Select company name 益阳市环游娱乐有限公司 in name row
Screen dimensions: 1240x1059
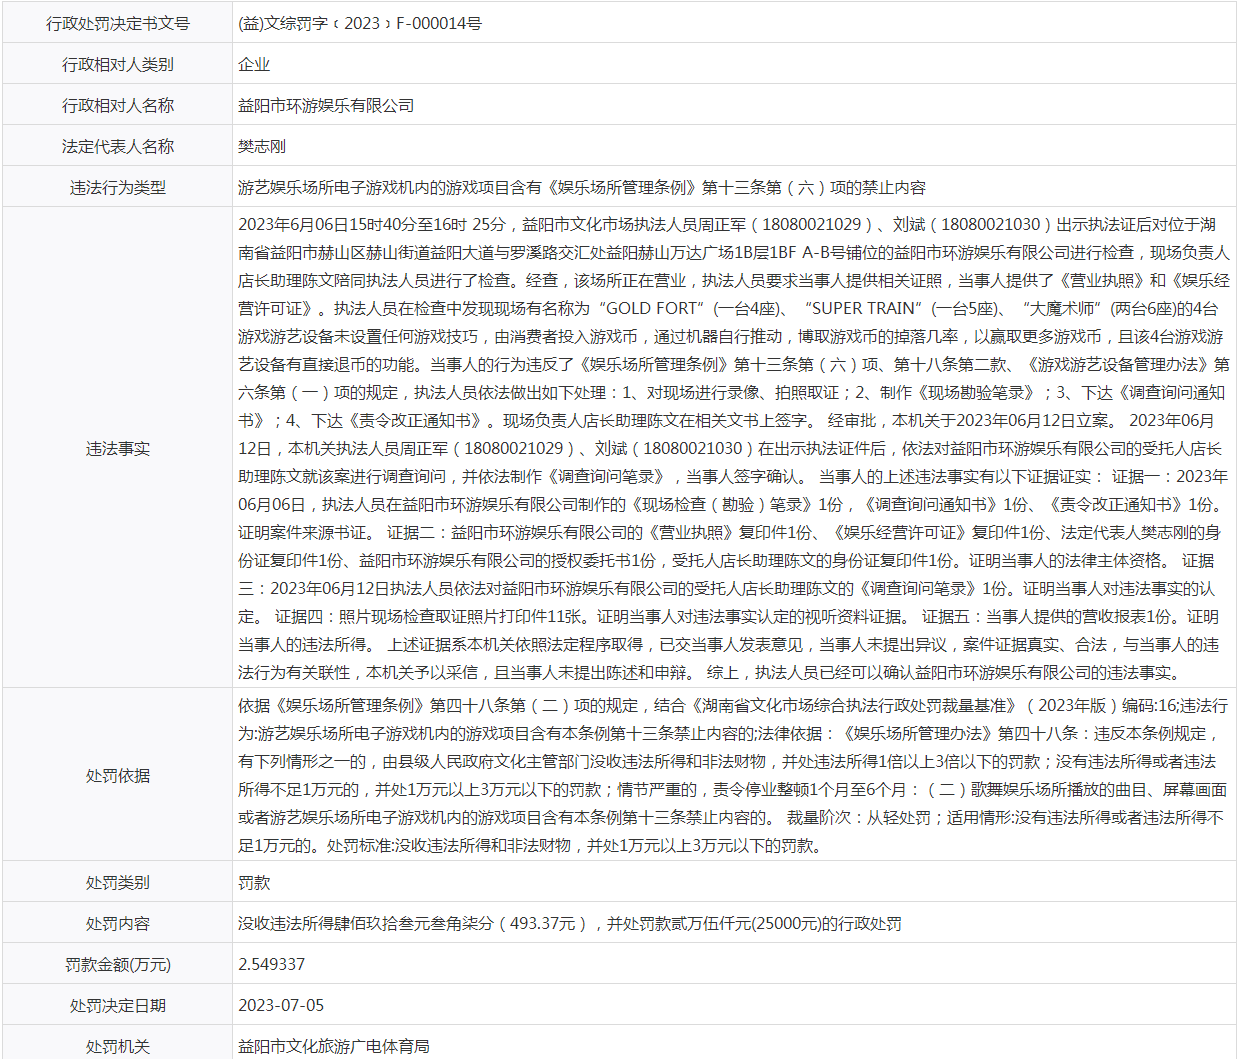325,105
